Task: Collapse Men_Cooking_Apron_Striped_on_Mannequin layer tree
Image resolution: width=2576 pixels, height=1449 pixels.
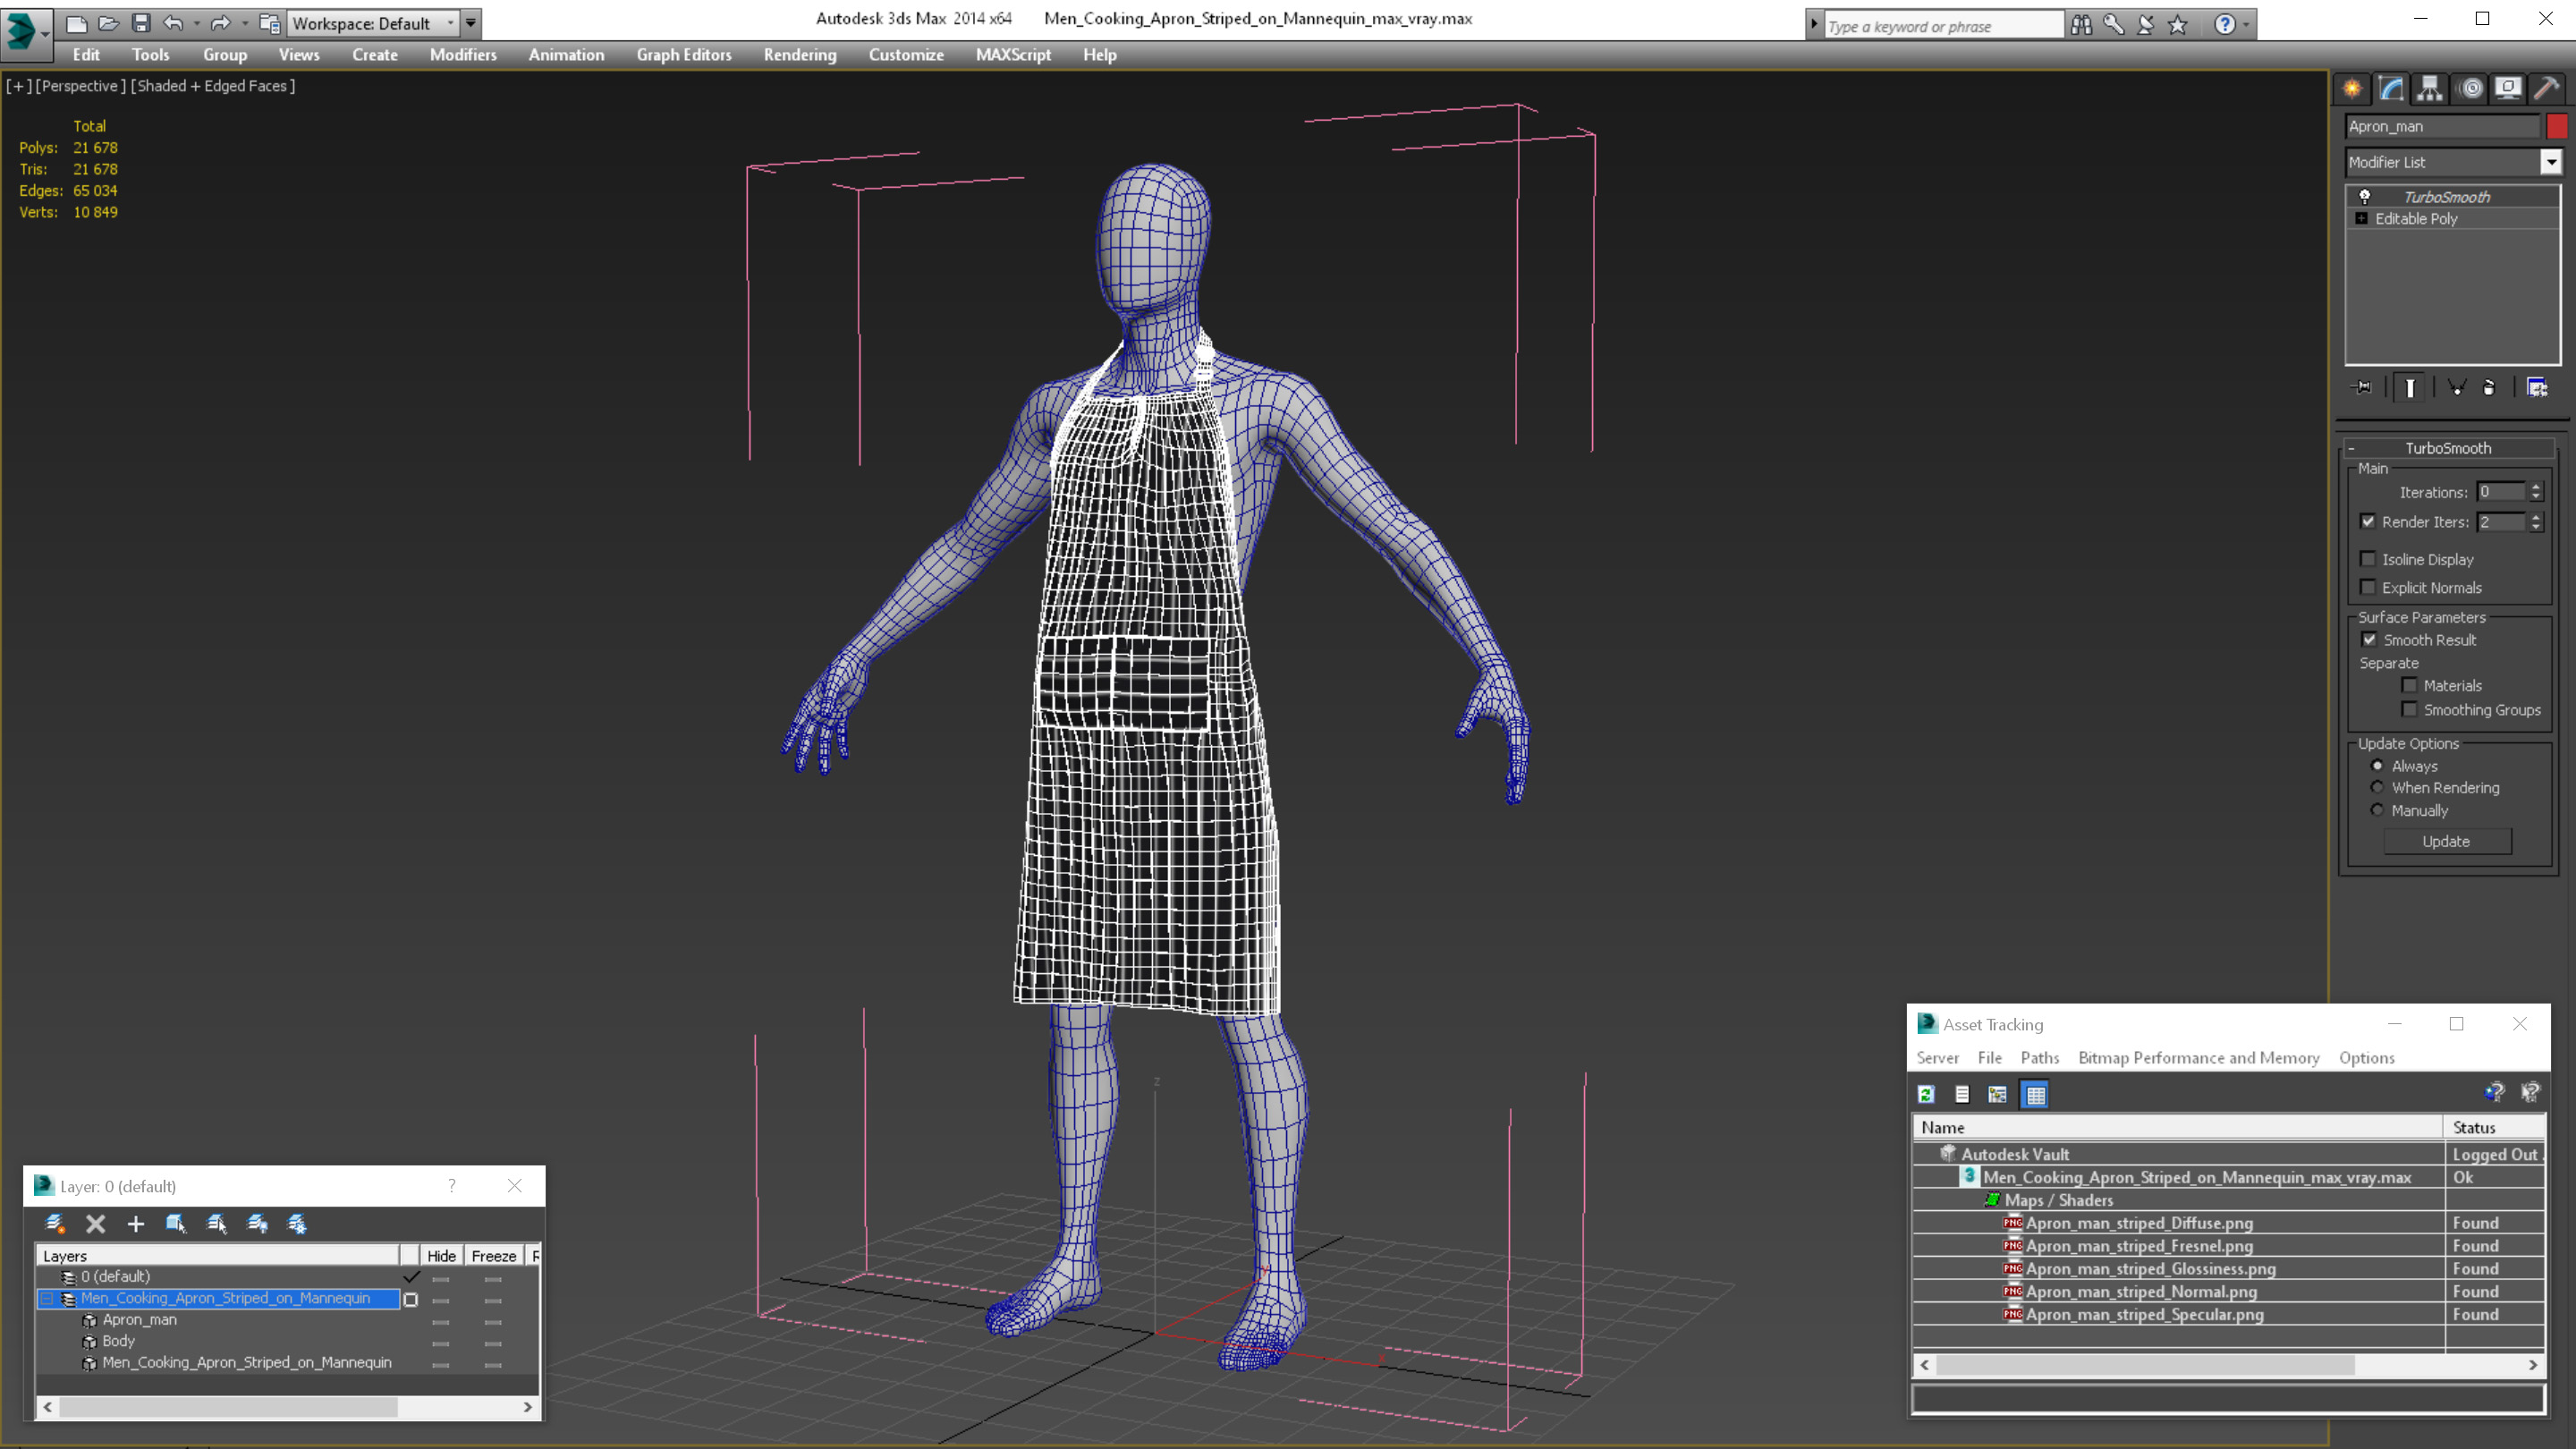Action: coord(46,1299)
